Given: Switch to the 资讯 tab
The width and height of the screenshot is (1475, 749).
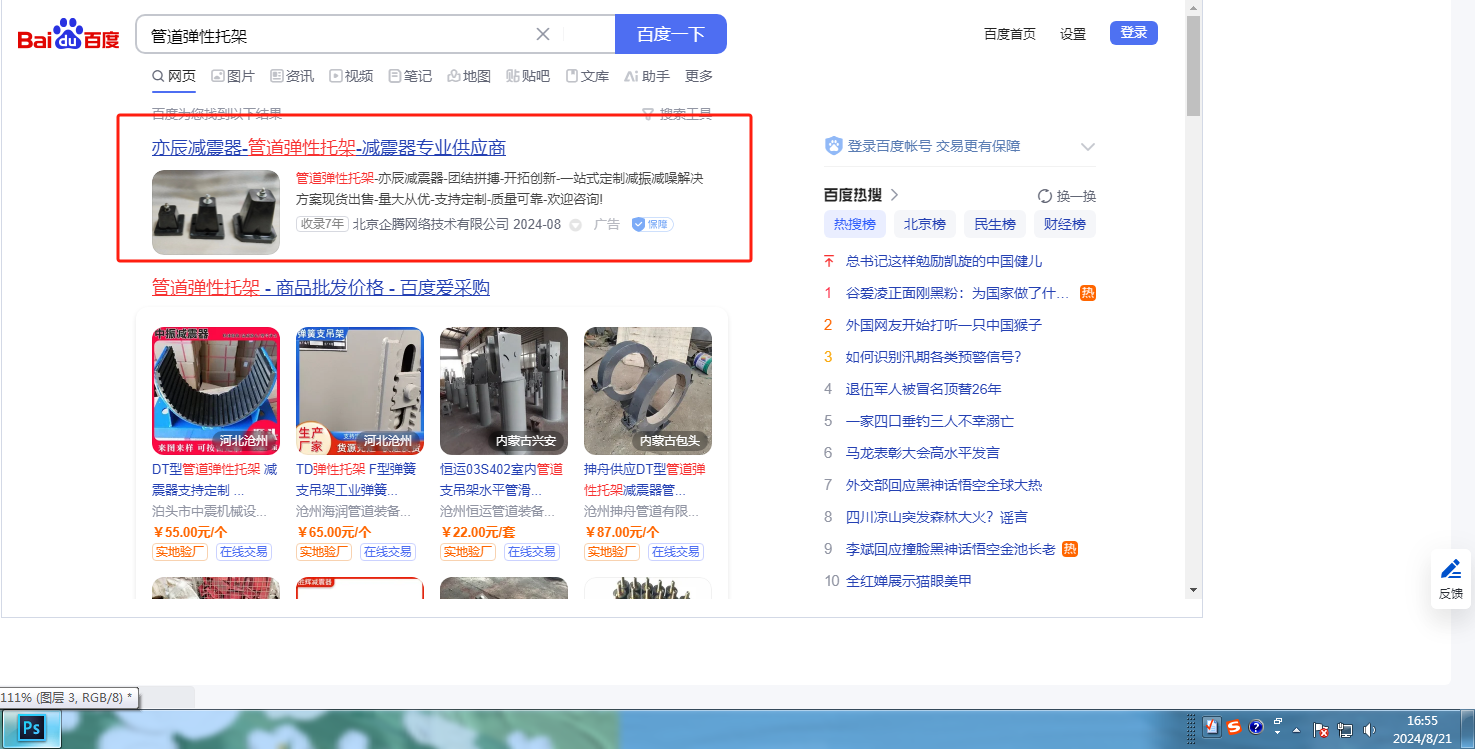Looking at the screenshot, I should pyautogui.click(x=292, y=76).
